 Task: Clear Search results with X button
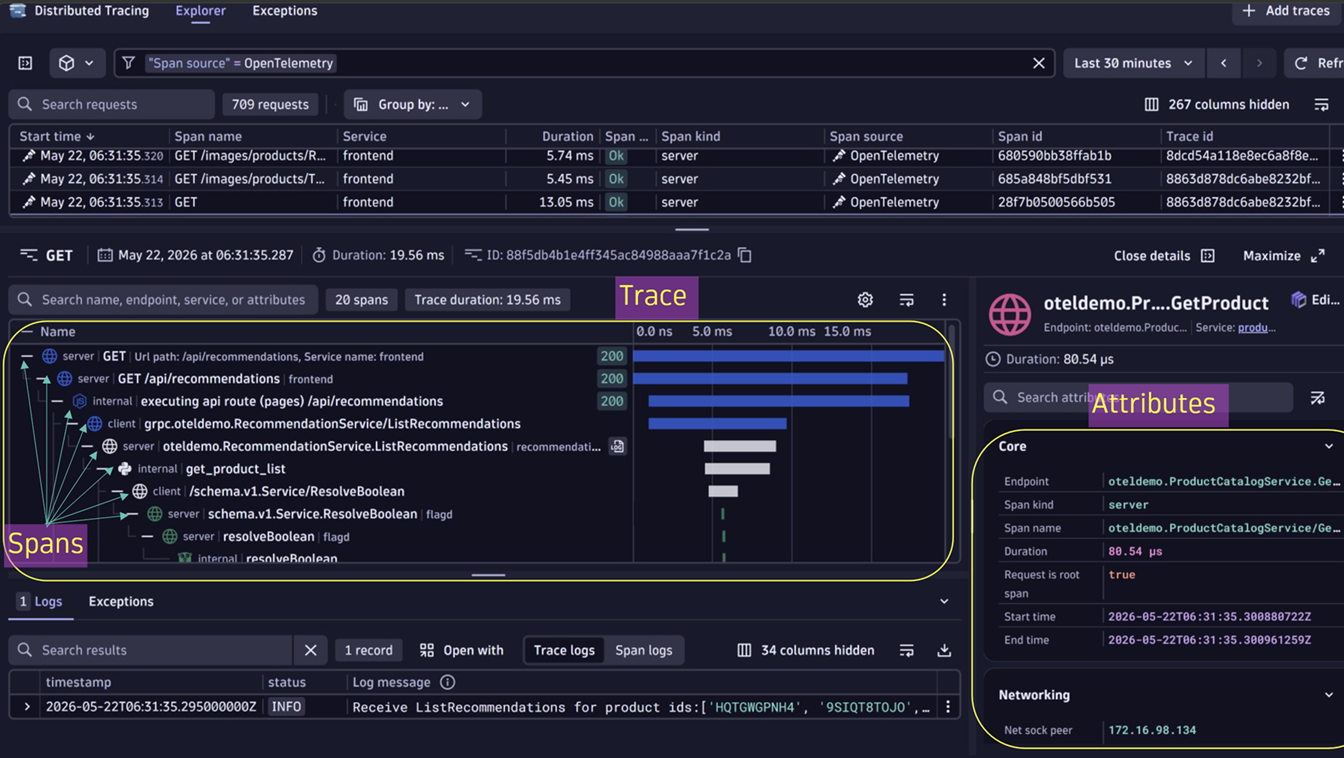(x=310, y=650)
